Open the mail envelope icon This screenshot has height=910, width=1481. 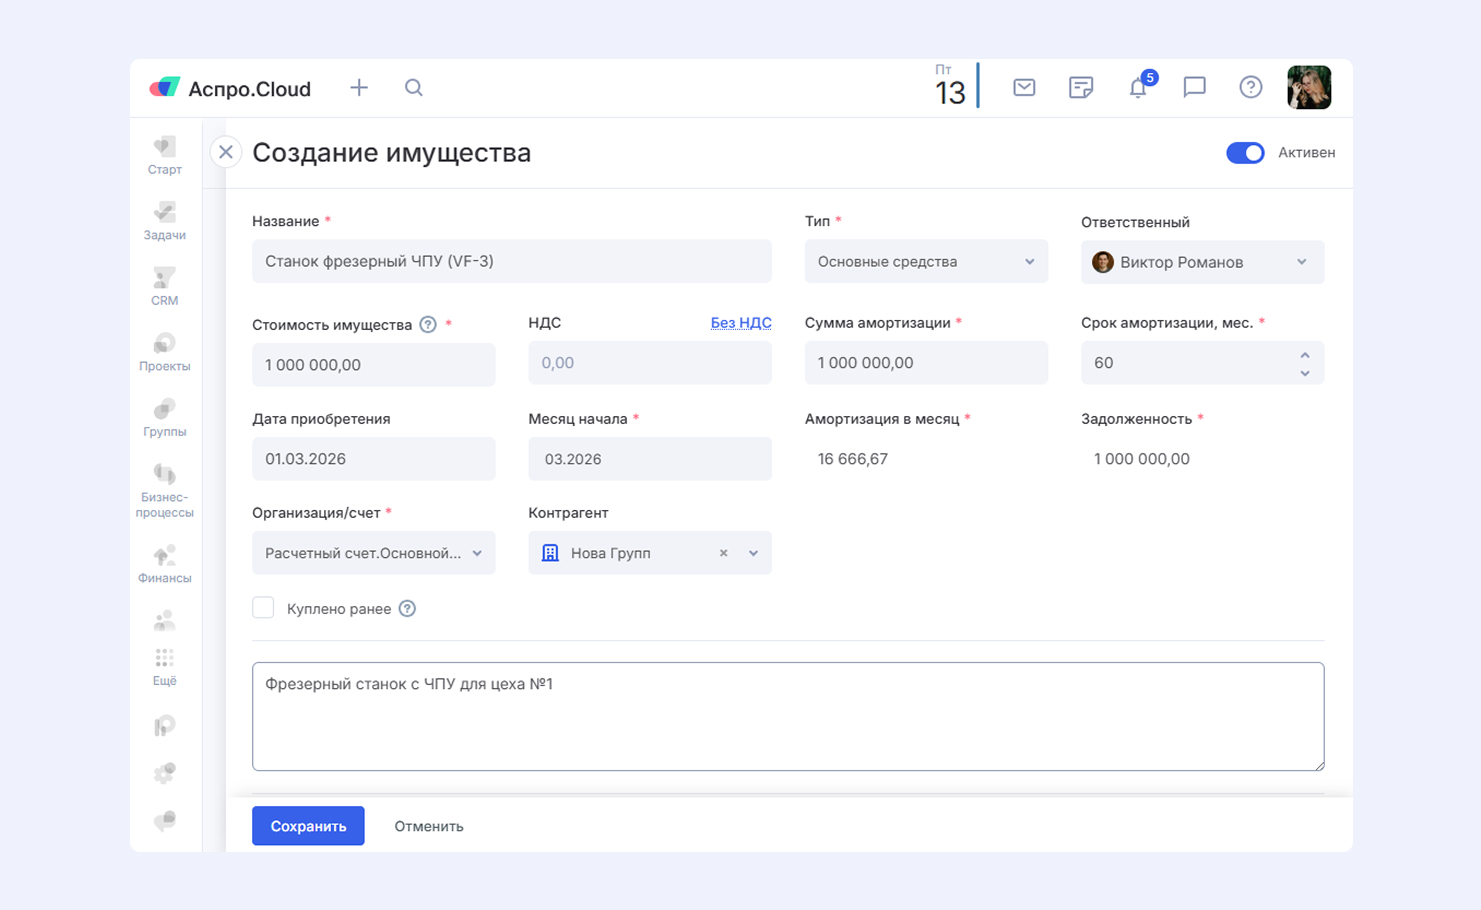coord(1024,88)
